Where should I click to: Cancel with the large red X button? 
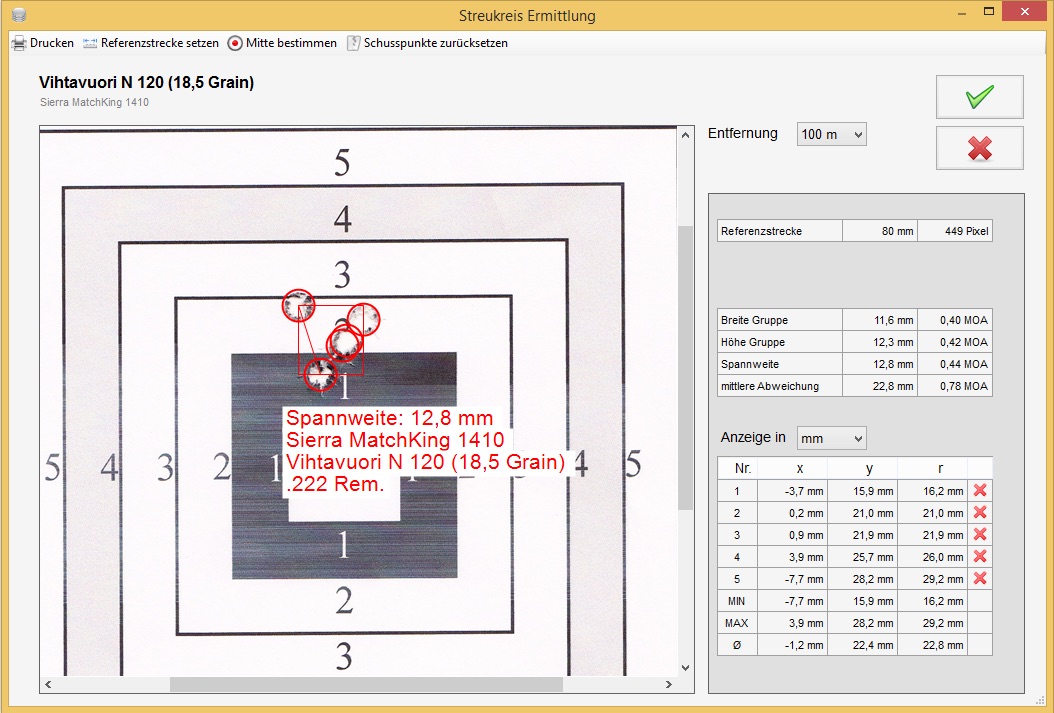pos(979,148)
